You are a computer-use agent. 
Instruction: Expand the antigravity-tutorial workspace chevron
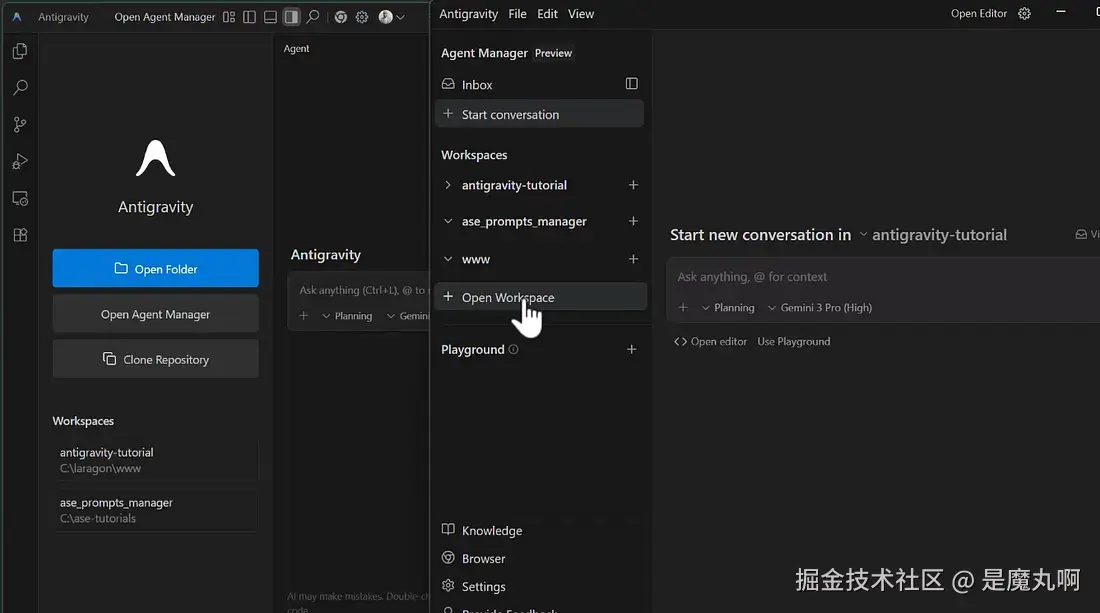[448, 185]
